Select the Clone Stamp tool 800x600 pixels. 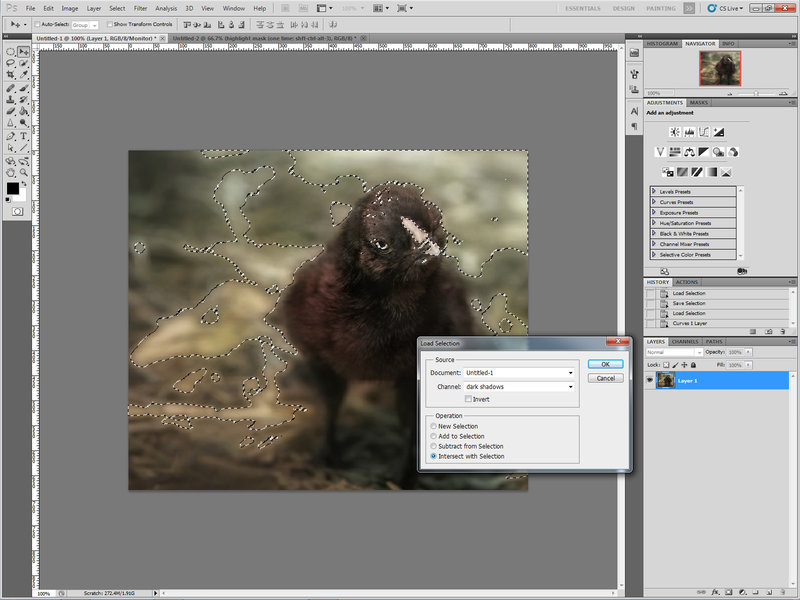pos(10,99)
